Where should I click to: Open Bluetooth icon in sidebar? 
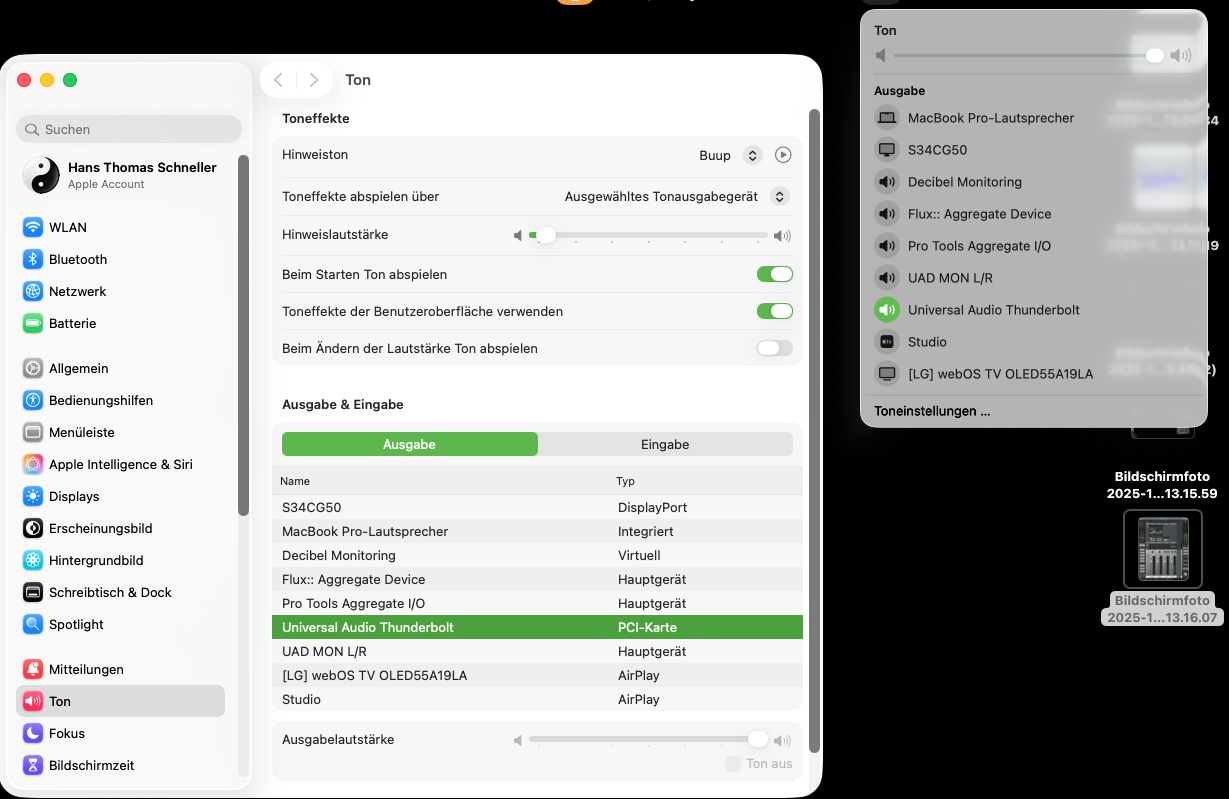[33, 259]
